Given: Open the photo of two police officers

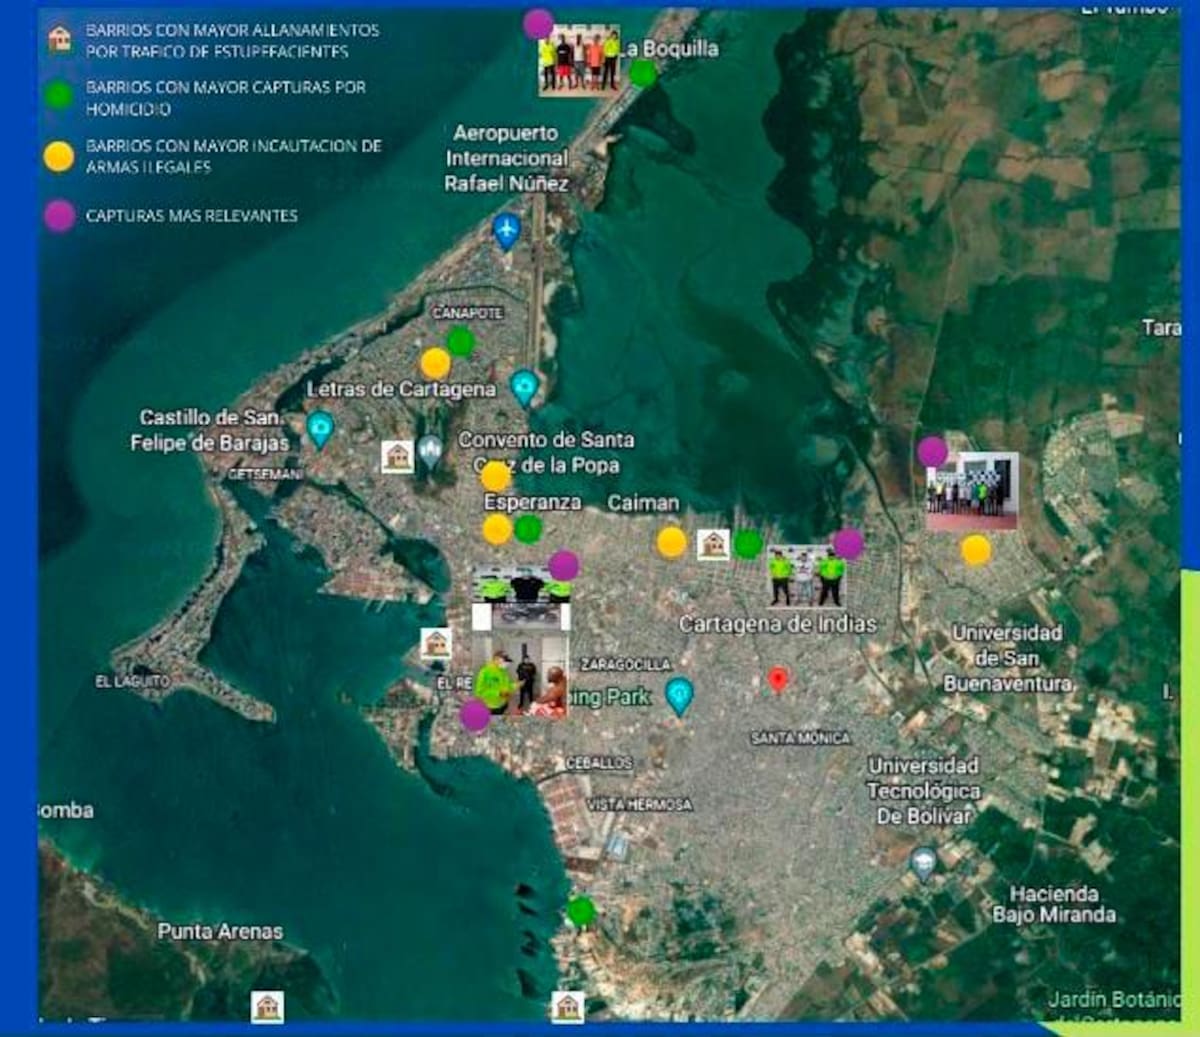Looking at the screenshot, I should tap(805, 577).
